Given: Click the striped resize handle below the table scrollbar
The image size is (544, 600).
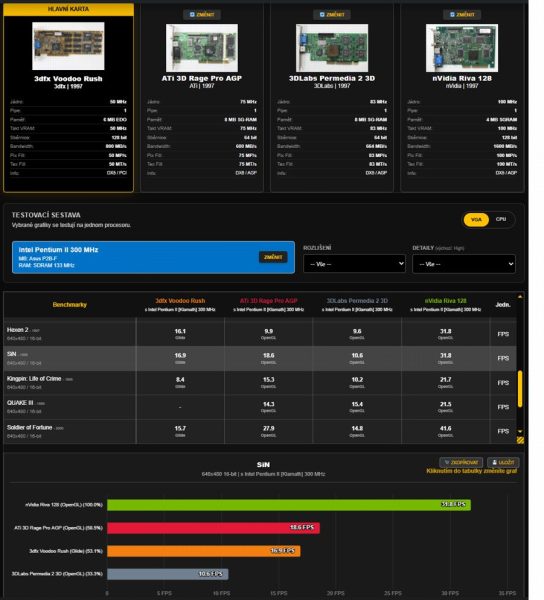Looking at the screenshot, I should click(x=520, y=440).
